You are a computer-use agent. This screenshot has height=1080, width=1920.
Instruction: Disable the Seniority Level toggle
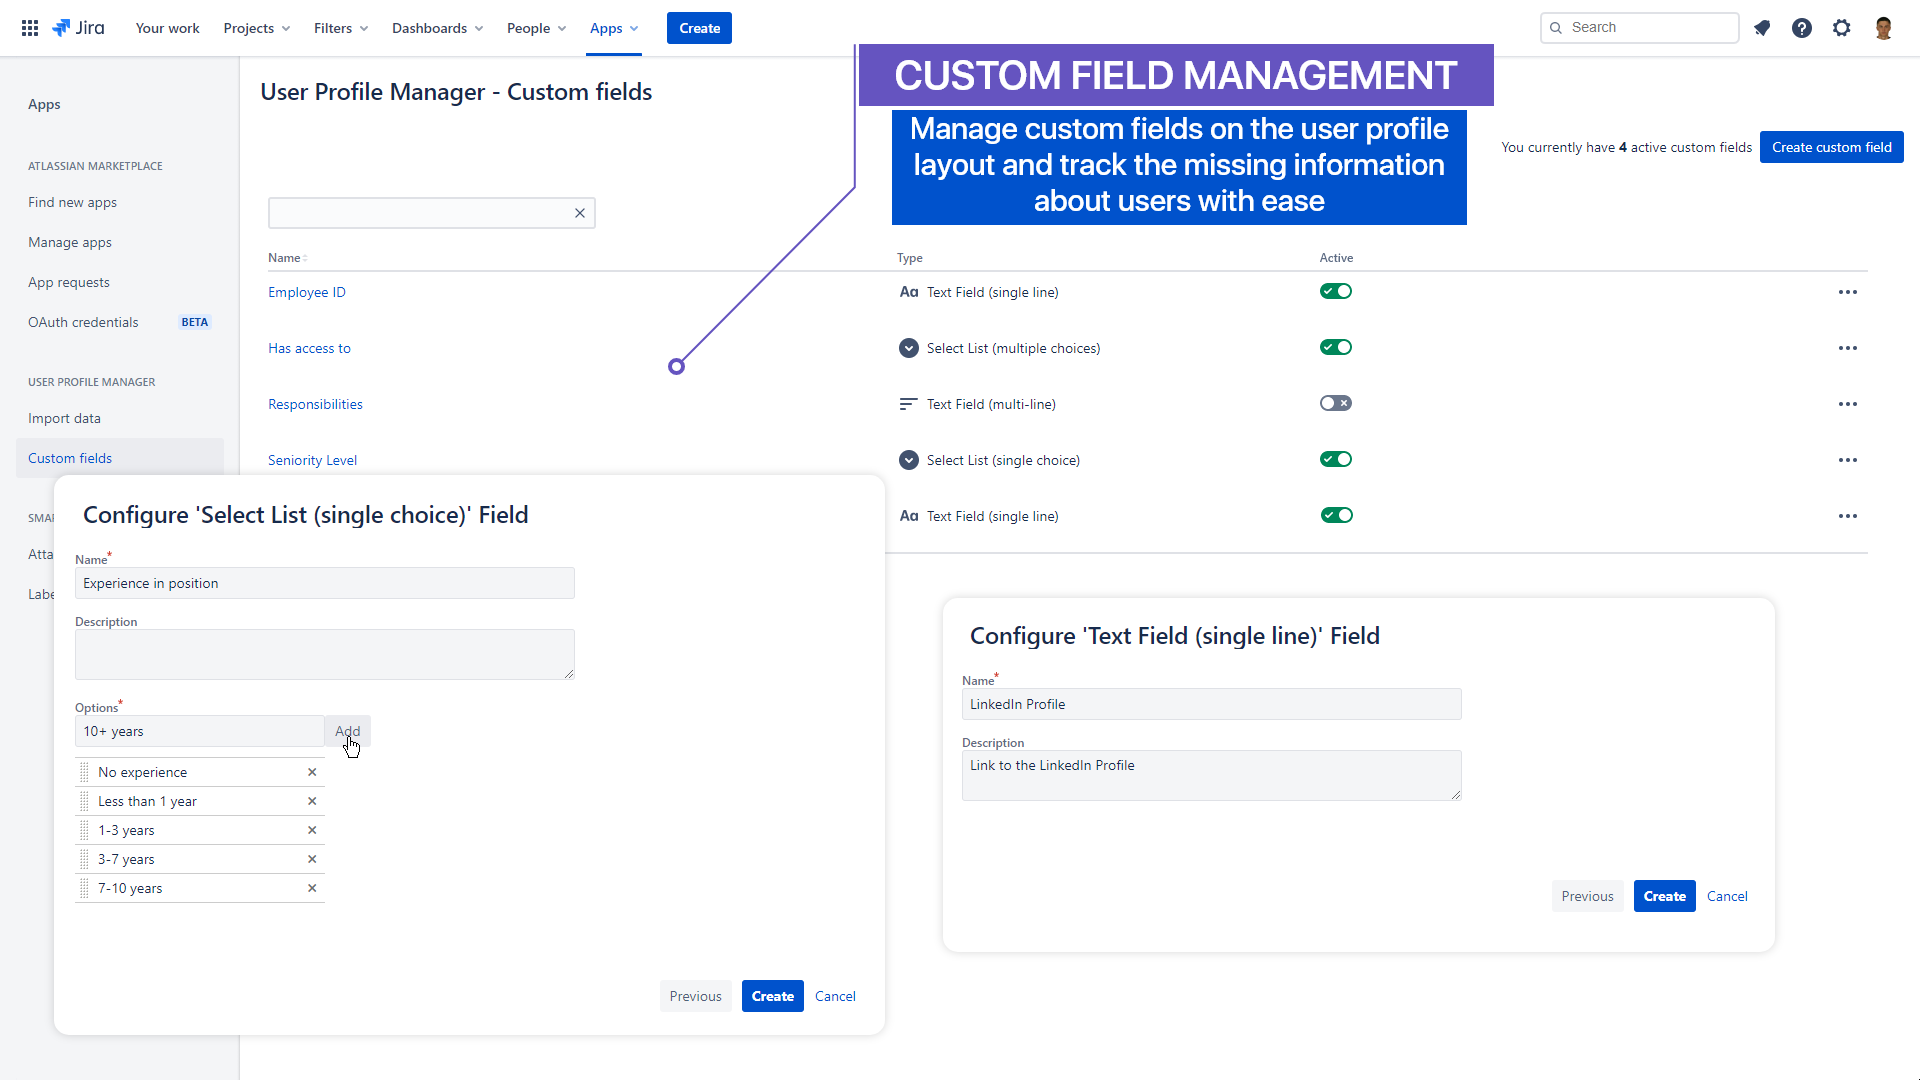click(1336, 459)
